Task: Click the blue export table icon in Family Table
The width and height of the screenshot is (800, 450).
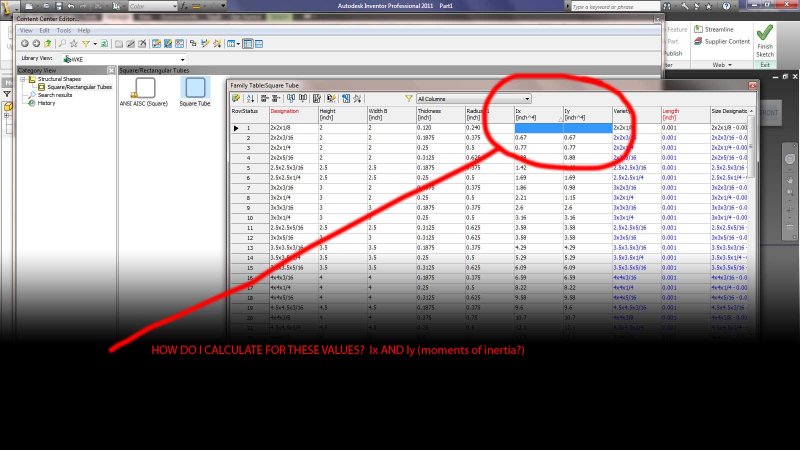Action: (346, 98)
